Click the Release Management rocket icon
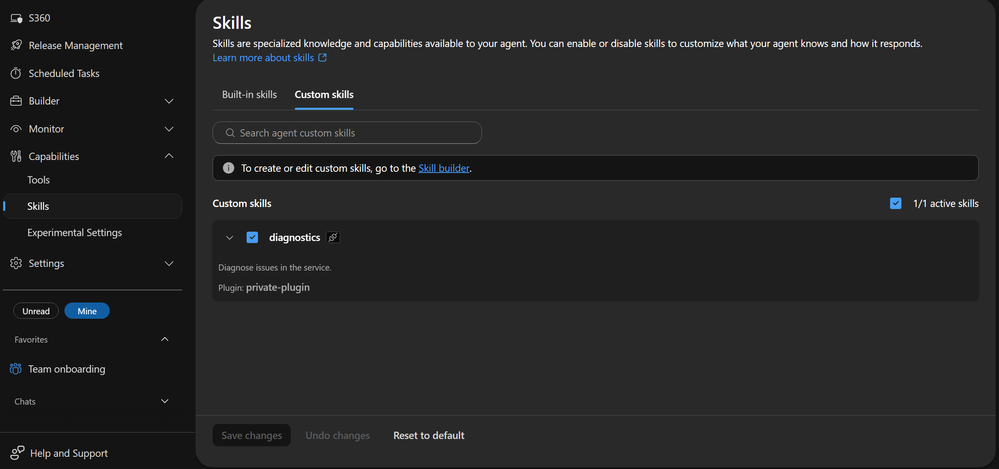Viewport: 999px width, 469px height. coord(17,46)
